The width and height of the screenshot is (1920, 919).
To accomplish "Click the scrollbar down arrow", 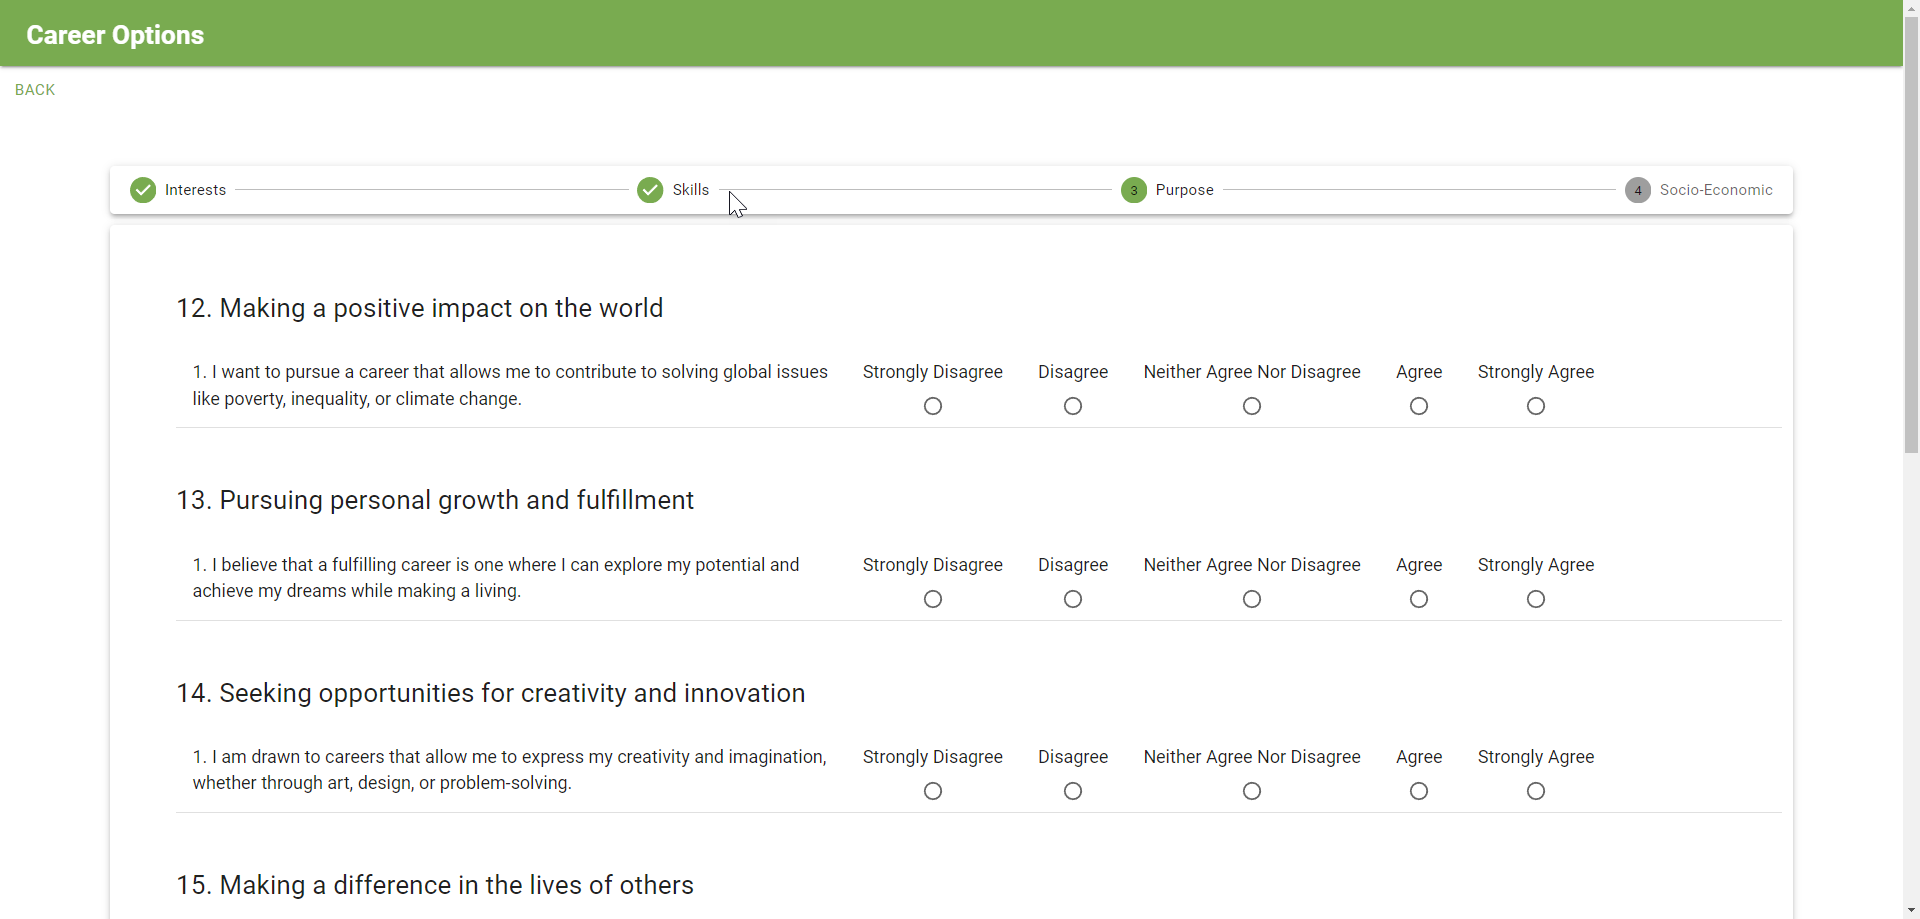I will [1911, 911].
